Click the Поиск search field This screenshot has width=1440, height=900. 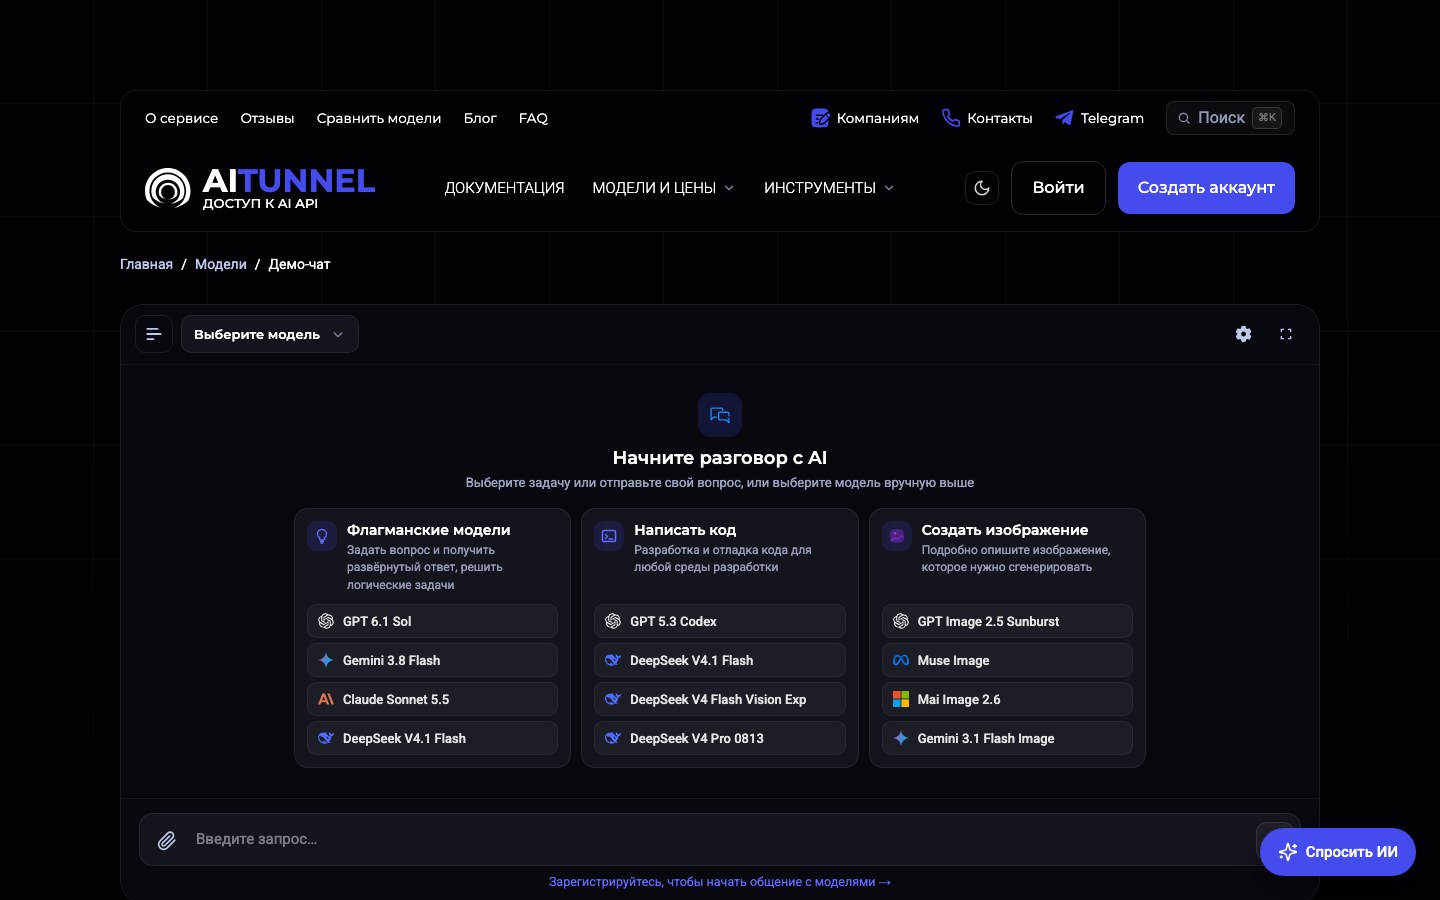[x=1230, y=118]
